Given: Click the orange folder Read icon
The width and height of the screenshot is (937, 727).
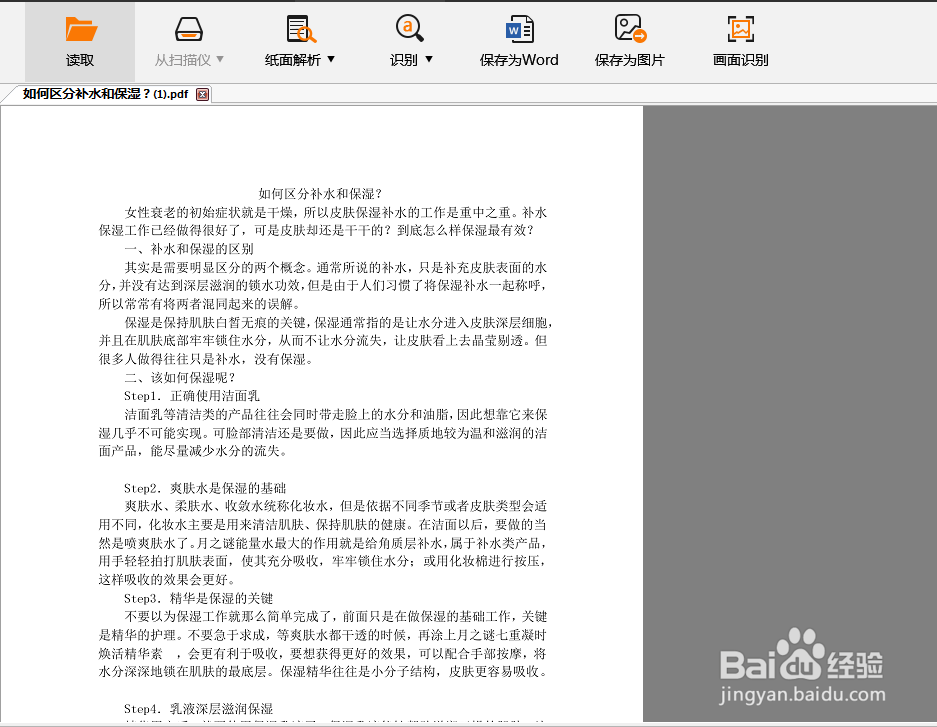Looking at the screenshot, I should pyautogui.click(x=81, y=29).
